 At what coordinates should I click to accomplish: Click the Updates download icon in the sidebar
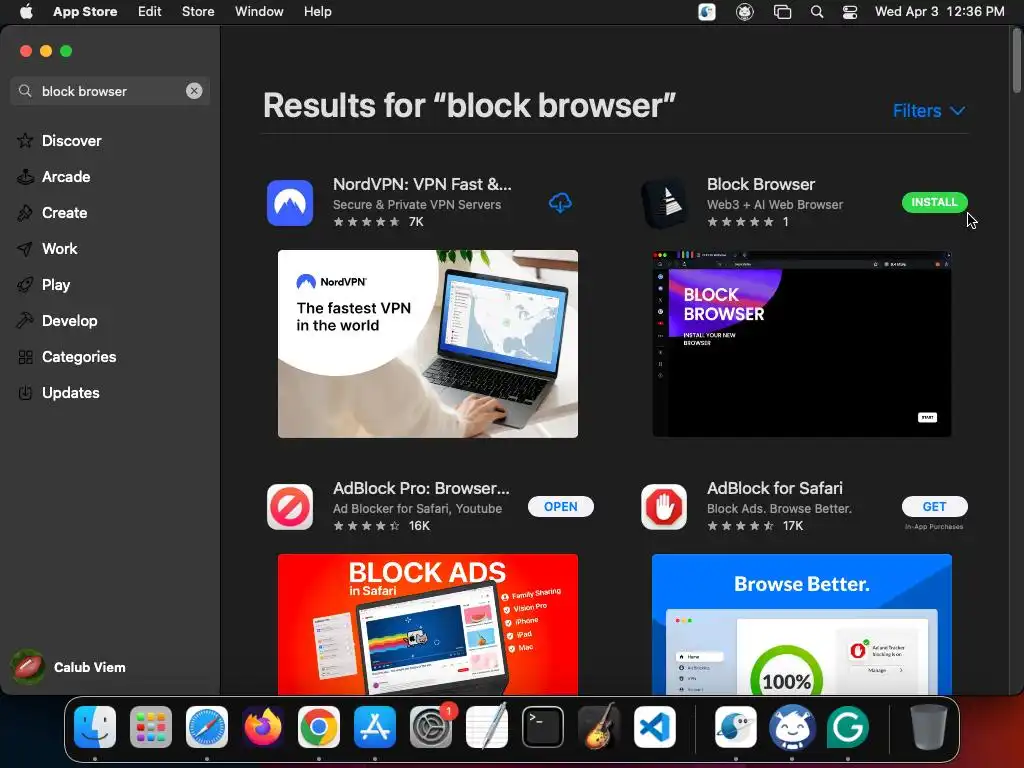[x=25, y=392]
